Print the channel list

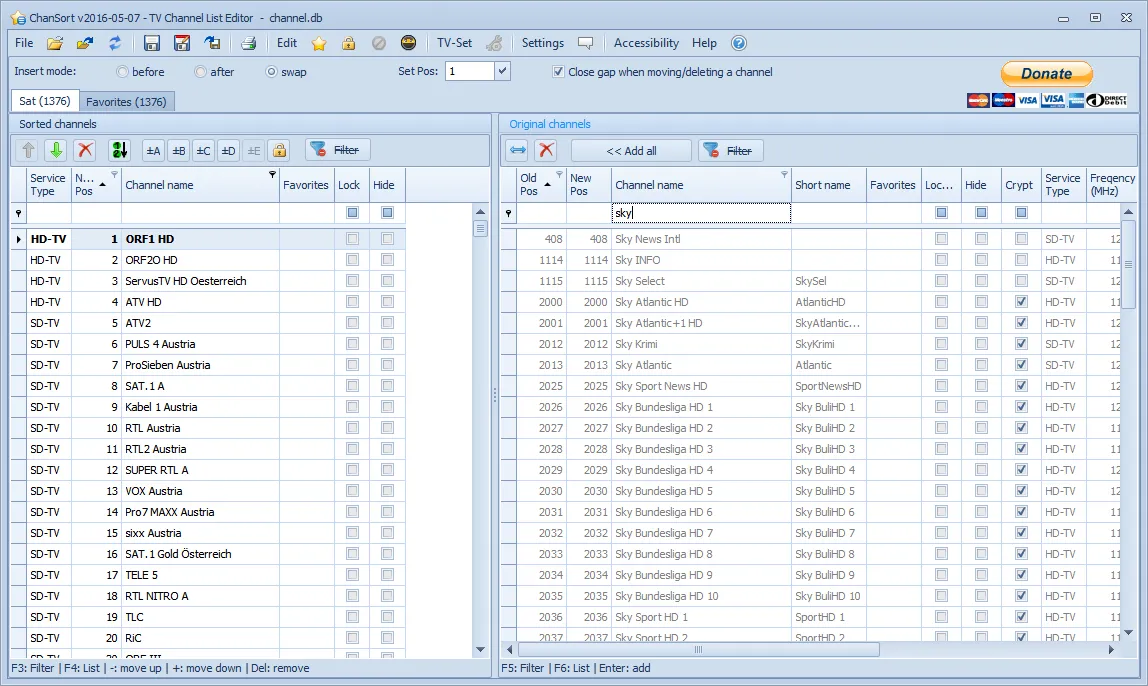[x=249, y=43]
